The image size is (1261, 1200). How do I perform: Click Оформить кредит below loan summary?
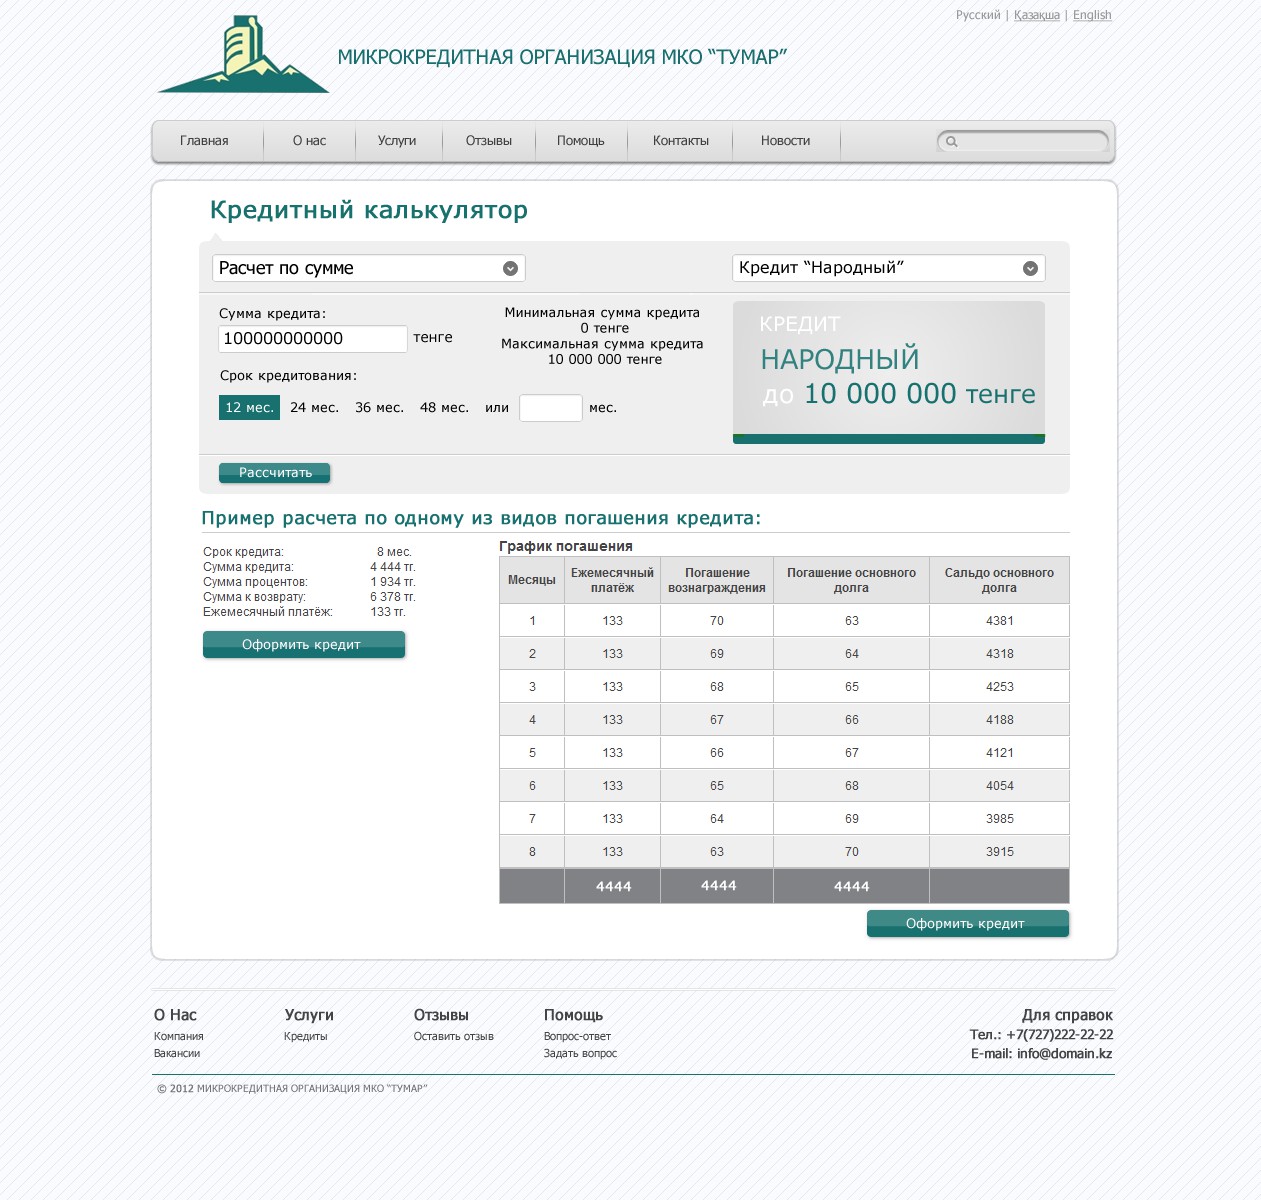point(304,645)
